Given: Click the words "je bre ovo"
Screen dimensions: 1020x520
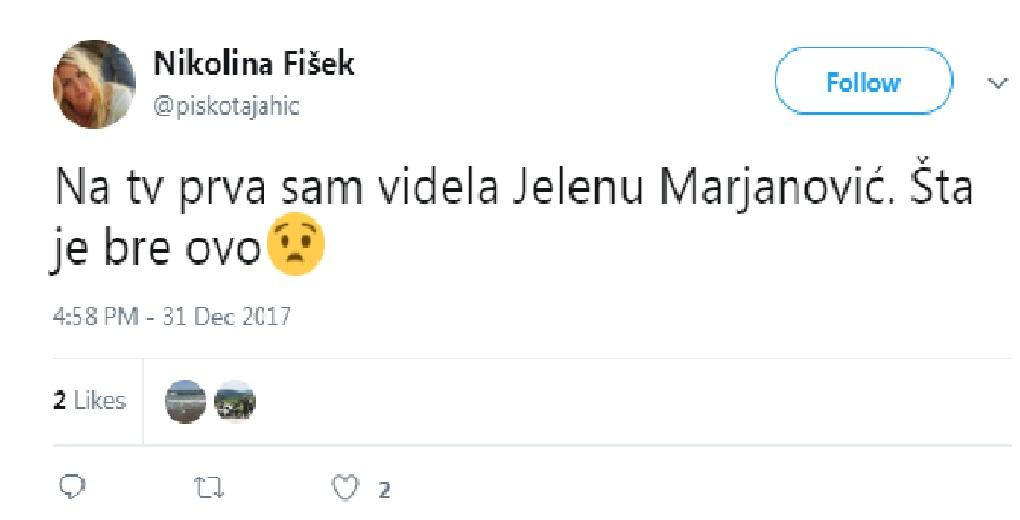Looking at the screenshot, I should click(155, 246).
